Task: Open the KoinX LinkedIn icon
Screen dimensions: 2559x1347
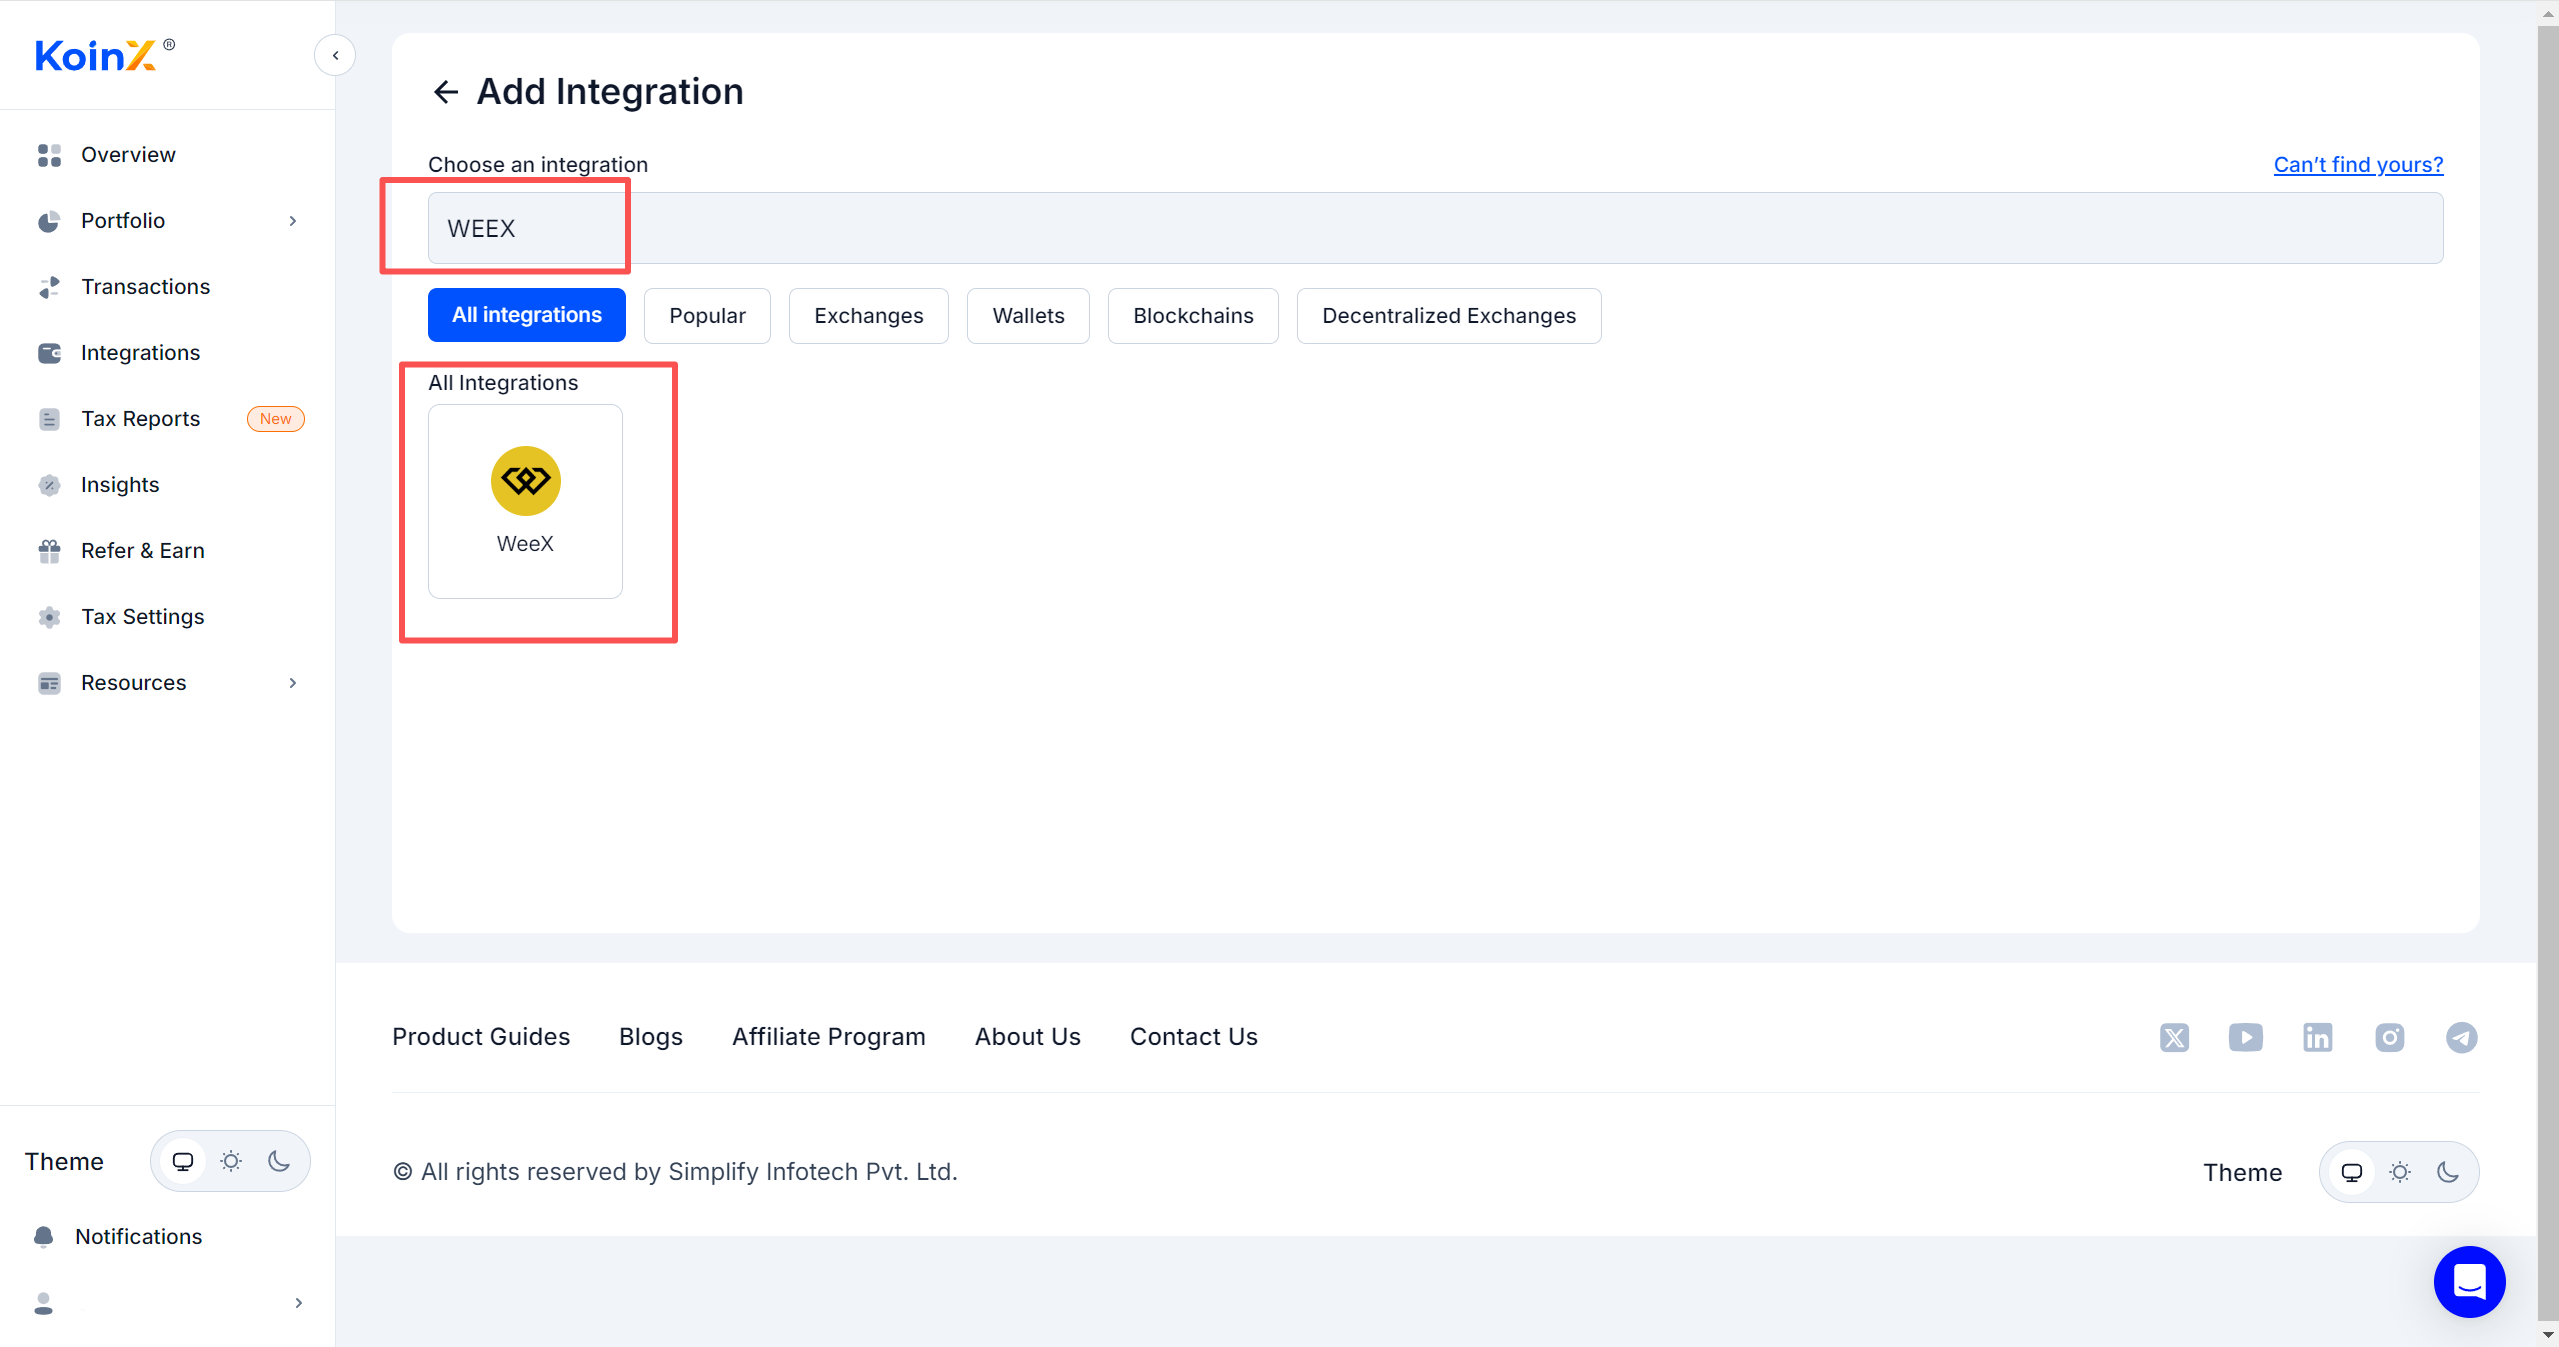Action: coord(2317,1037)
